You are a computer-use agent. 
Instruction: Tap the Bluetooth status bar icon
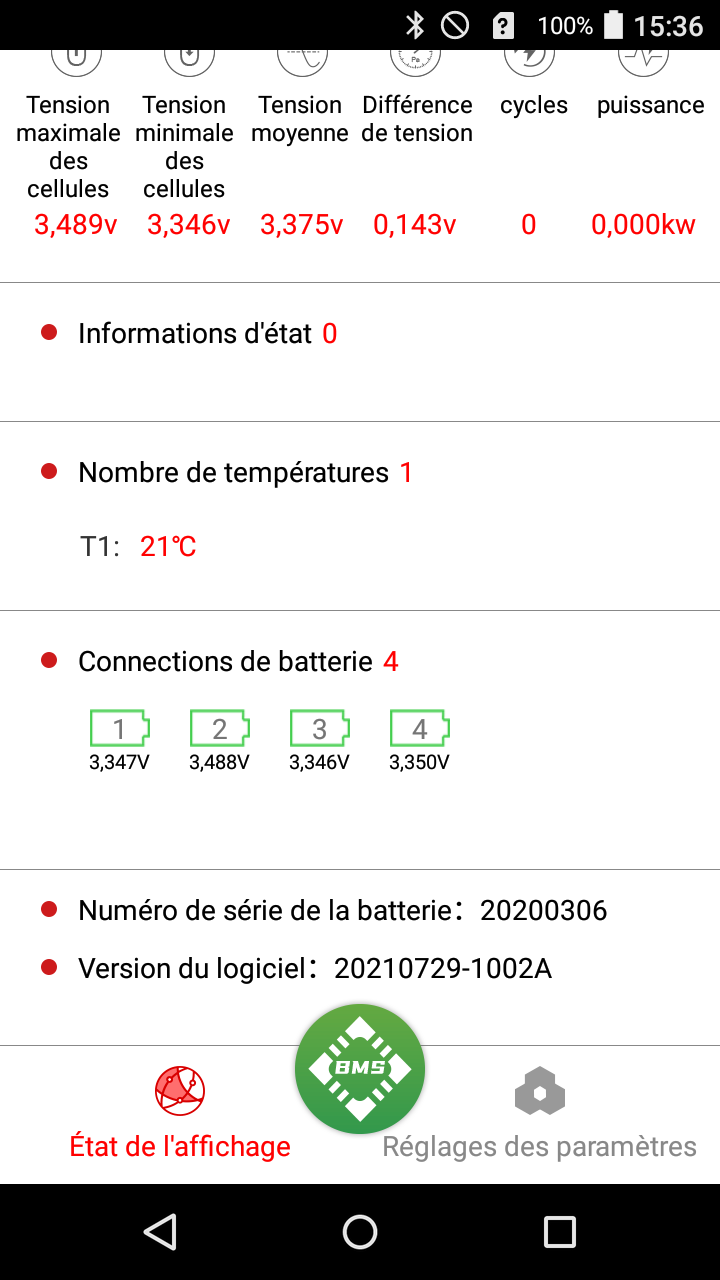415,25
